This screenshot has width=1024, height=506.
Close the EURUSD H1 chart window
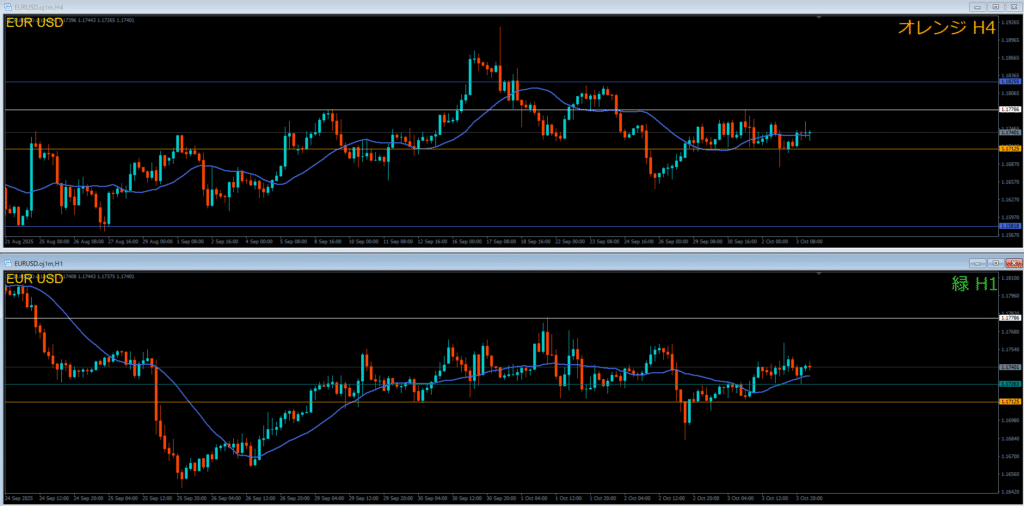tap(1012, 262)
